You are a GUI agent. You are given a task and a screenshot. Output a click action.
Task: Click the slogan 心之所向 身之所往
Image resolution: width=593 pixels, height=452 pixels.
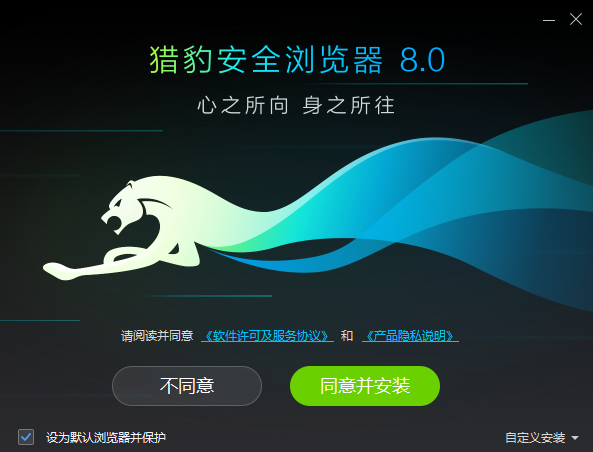click(x=296, y=105)
